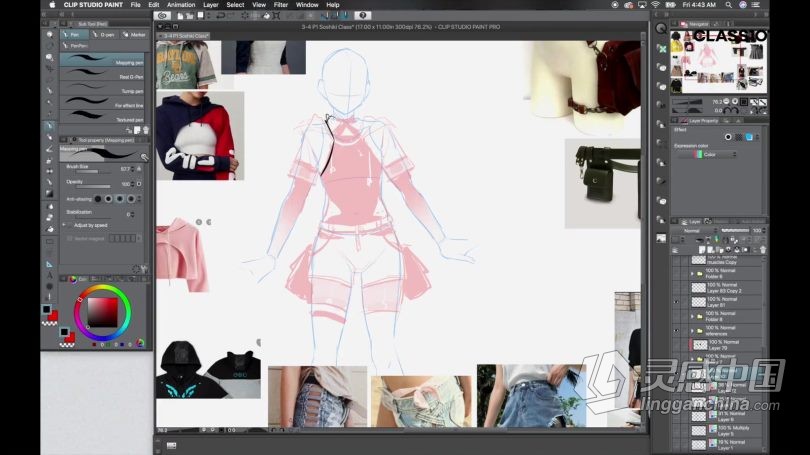The image size is (810, 455).
Task: Click the green cross material icon in dock
Action: (x=661, y=49)
